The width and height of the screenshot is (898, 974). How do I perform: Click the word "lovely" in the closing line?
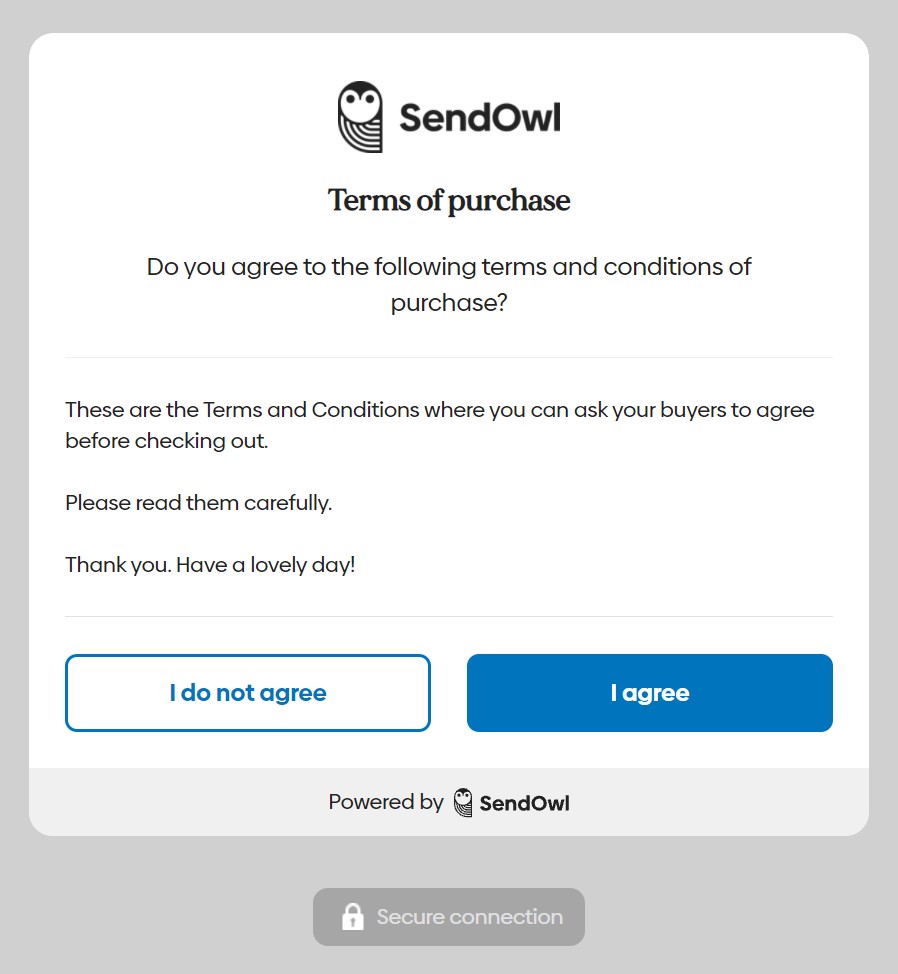pos(283,565)
